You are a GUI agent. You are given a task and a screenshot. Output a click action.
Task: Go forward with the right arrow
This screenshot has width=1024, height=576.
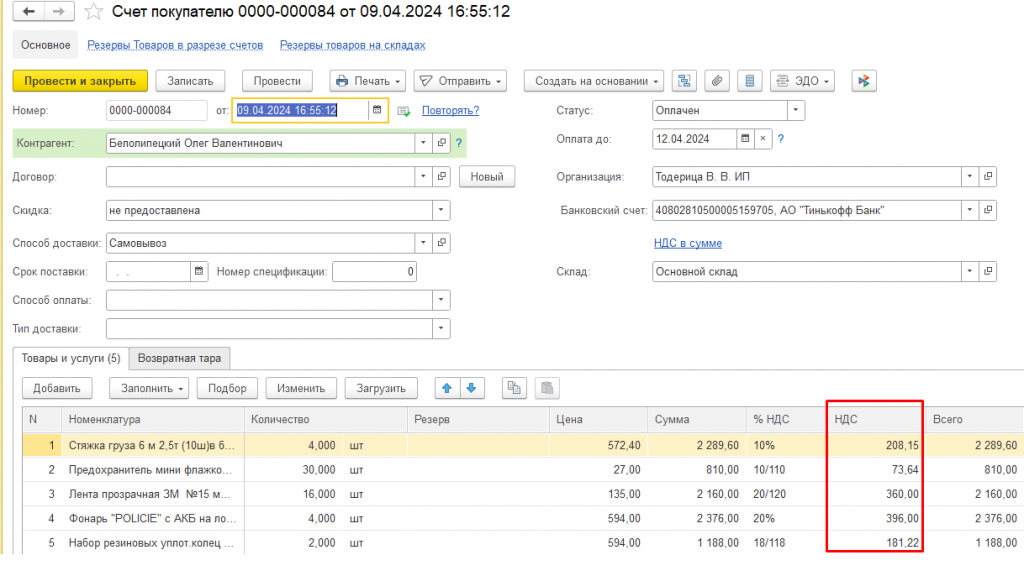click(x=59, y=11)
